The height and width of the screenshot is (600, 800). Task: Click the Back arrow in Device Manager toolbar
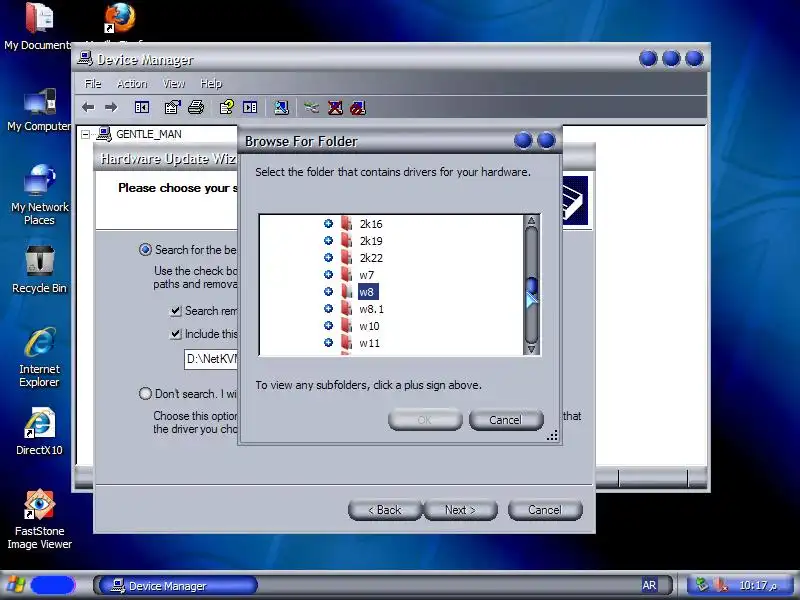[x=88, y=108]
